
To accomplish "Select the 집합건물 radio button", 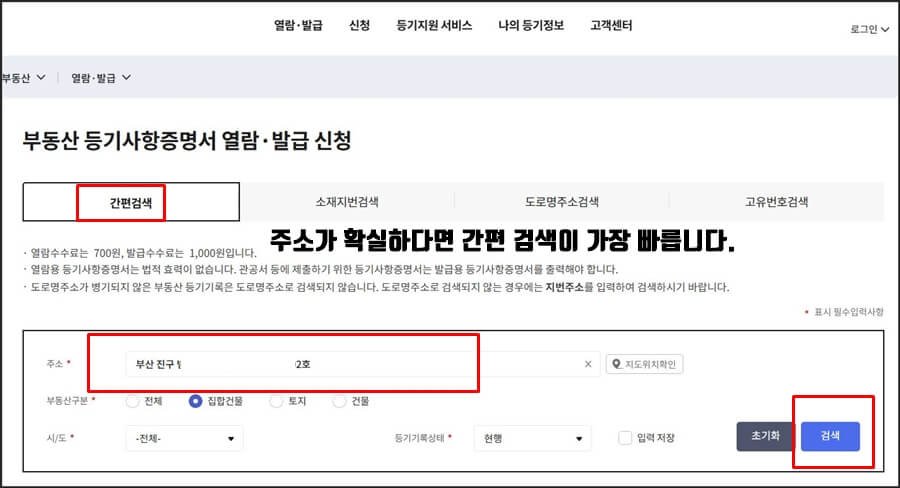I will [195, 401].
